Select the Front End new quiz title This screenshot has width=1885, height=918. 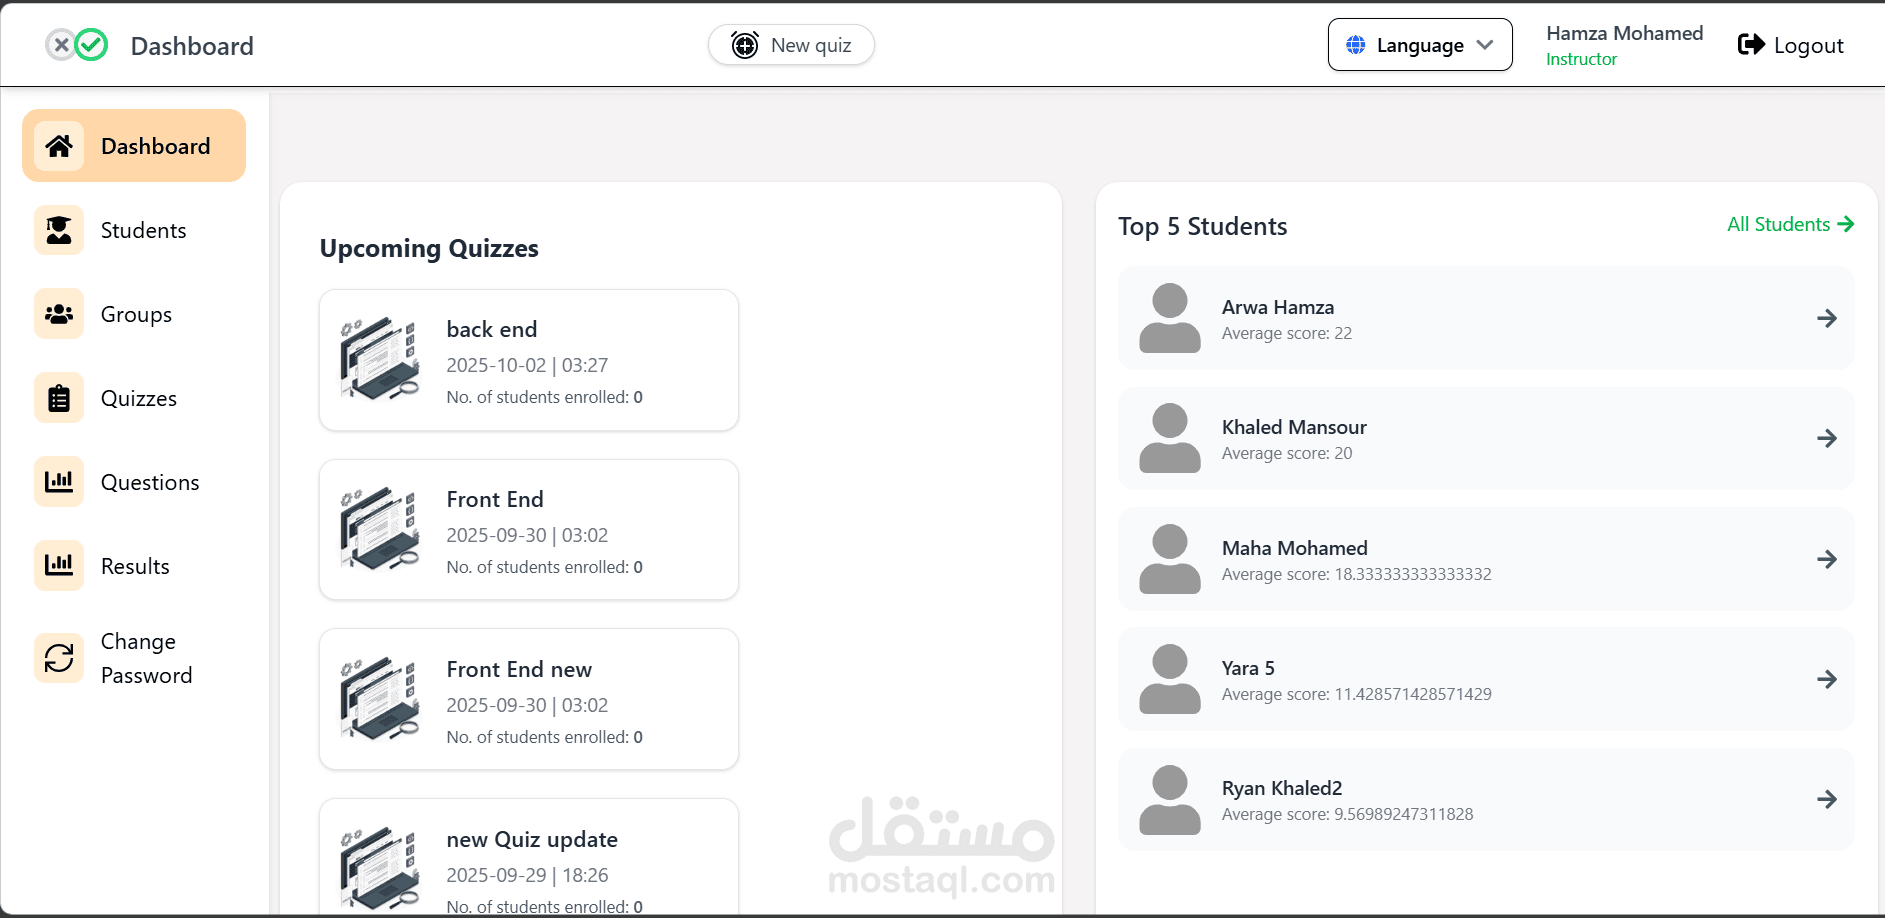(519, 669)
